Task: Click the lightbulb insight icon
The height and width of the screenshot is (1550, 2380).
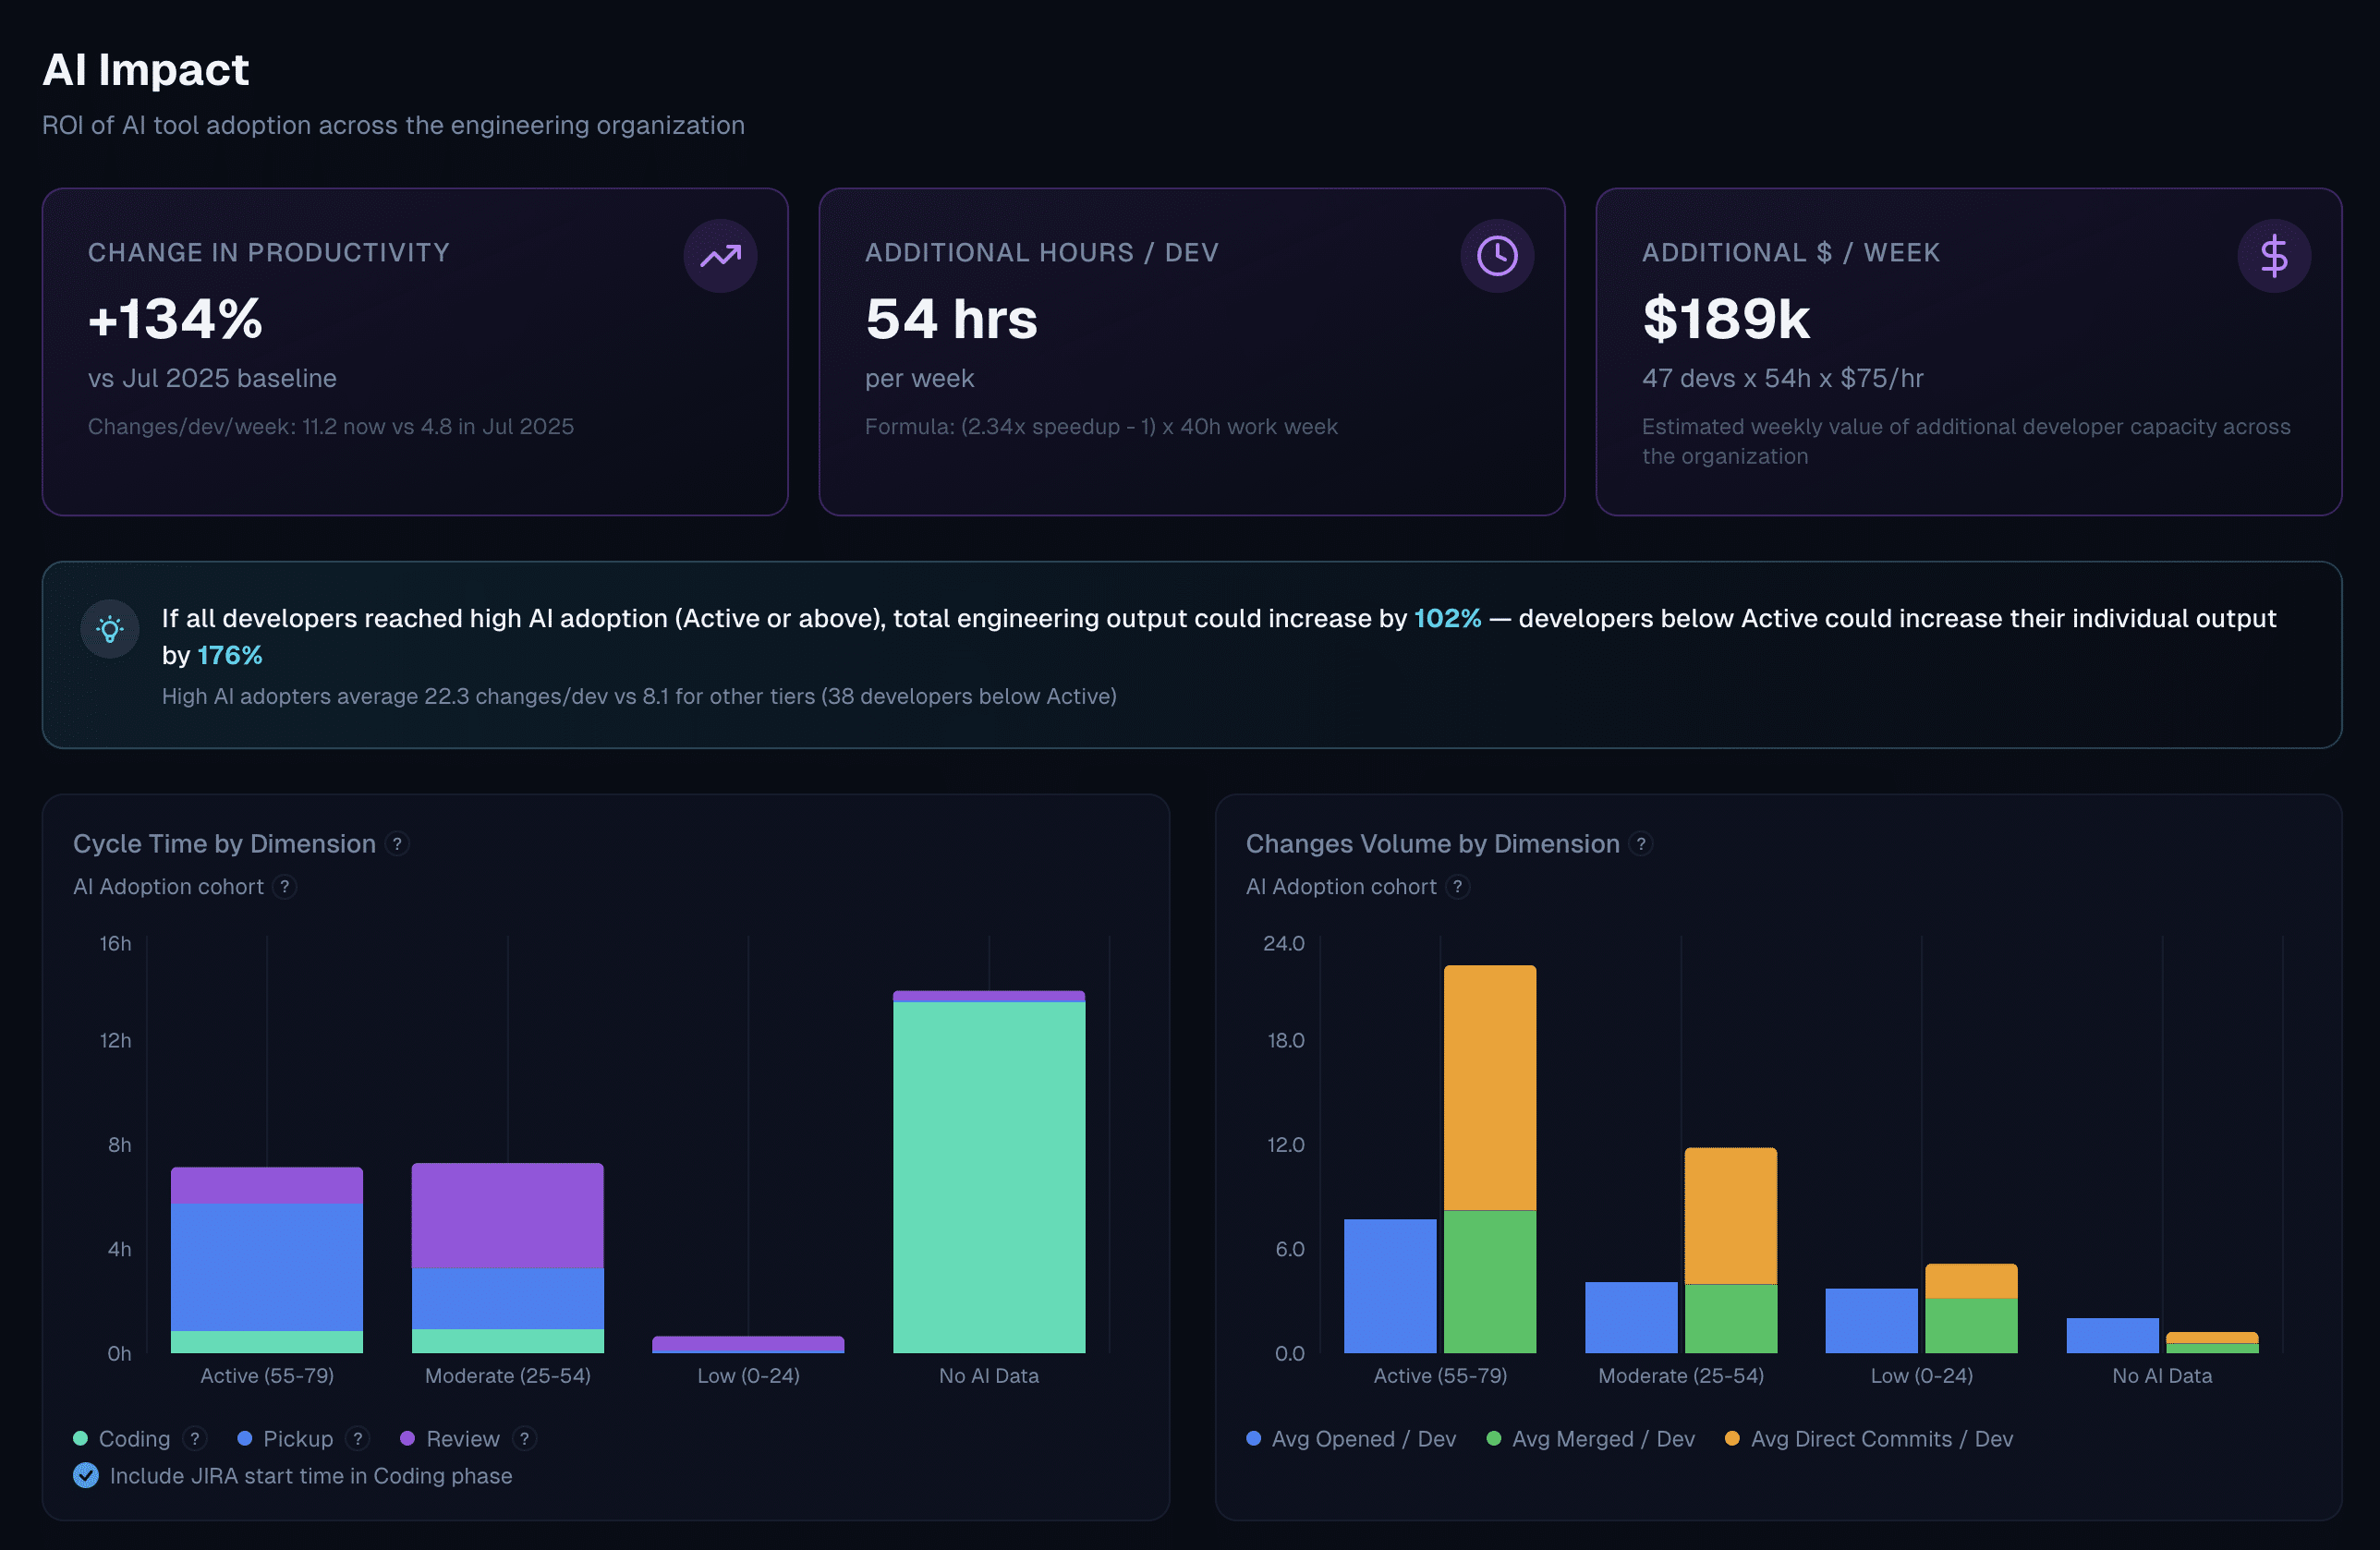Action: click(110, 629)
